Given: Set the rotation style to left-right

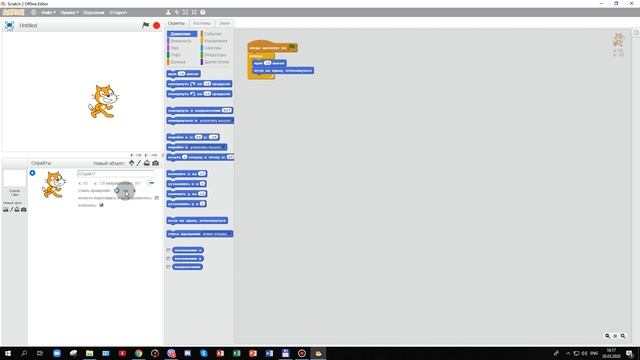Looking at the screenshot, I should 127,190.
